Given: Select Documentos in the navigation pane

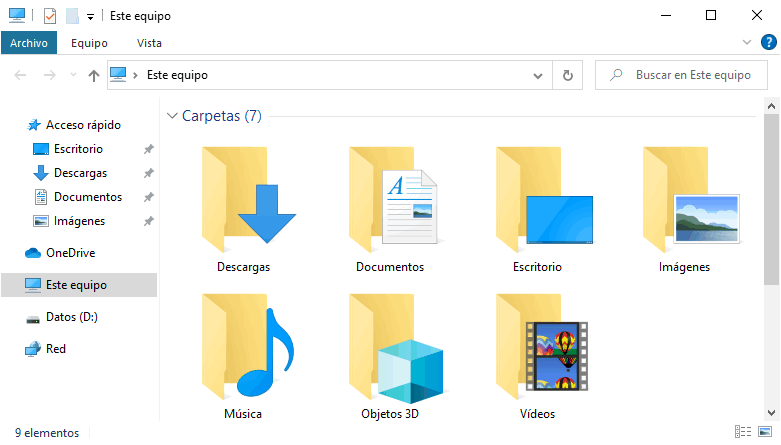Looking at the screenshot, I should click(88, 197).
